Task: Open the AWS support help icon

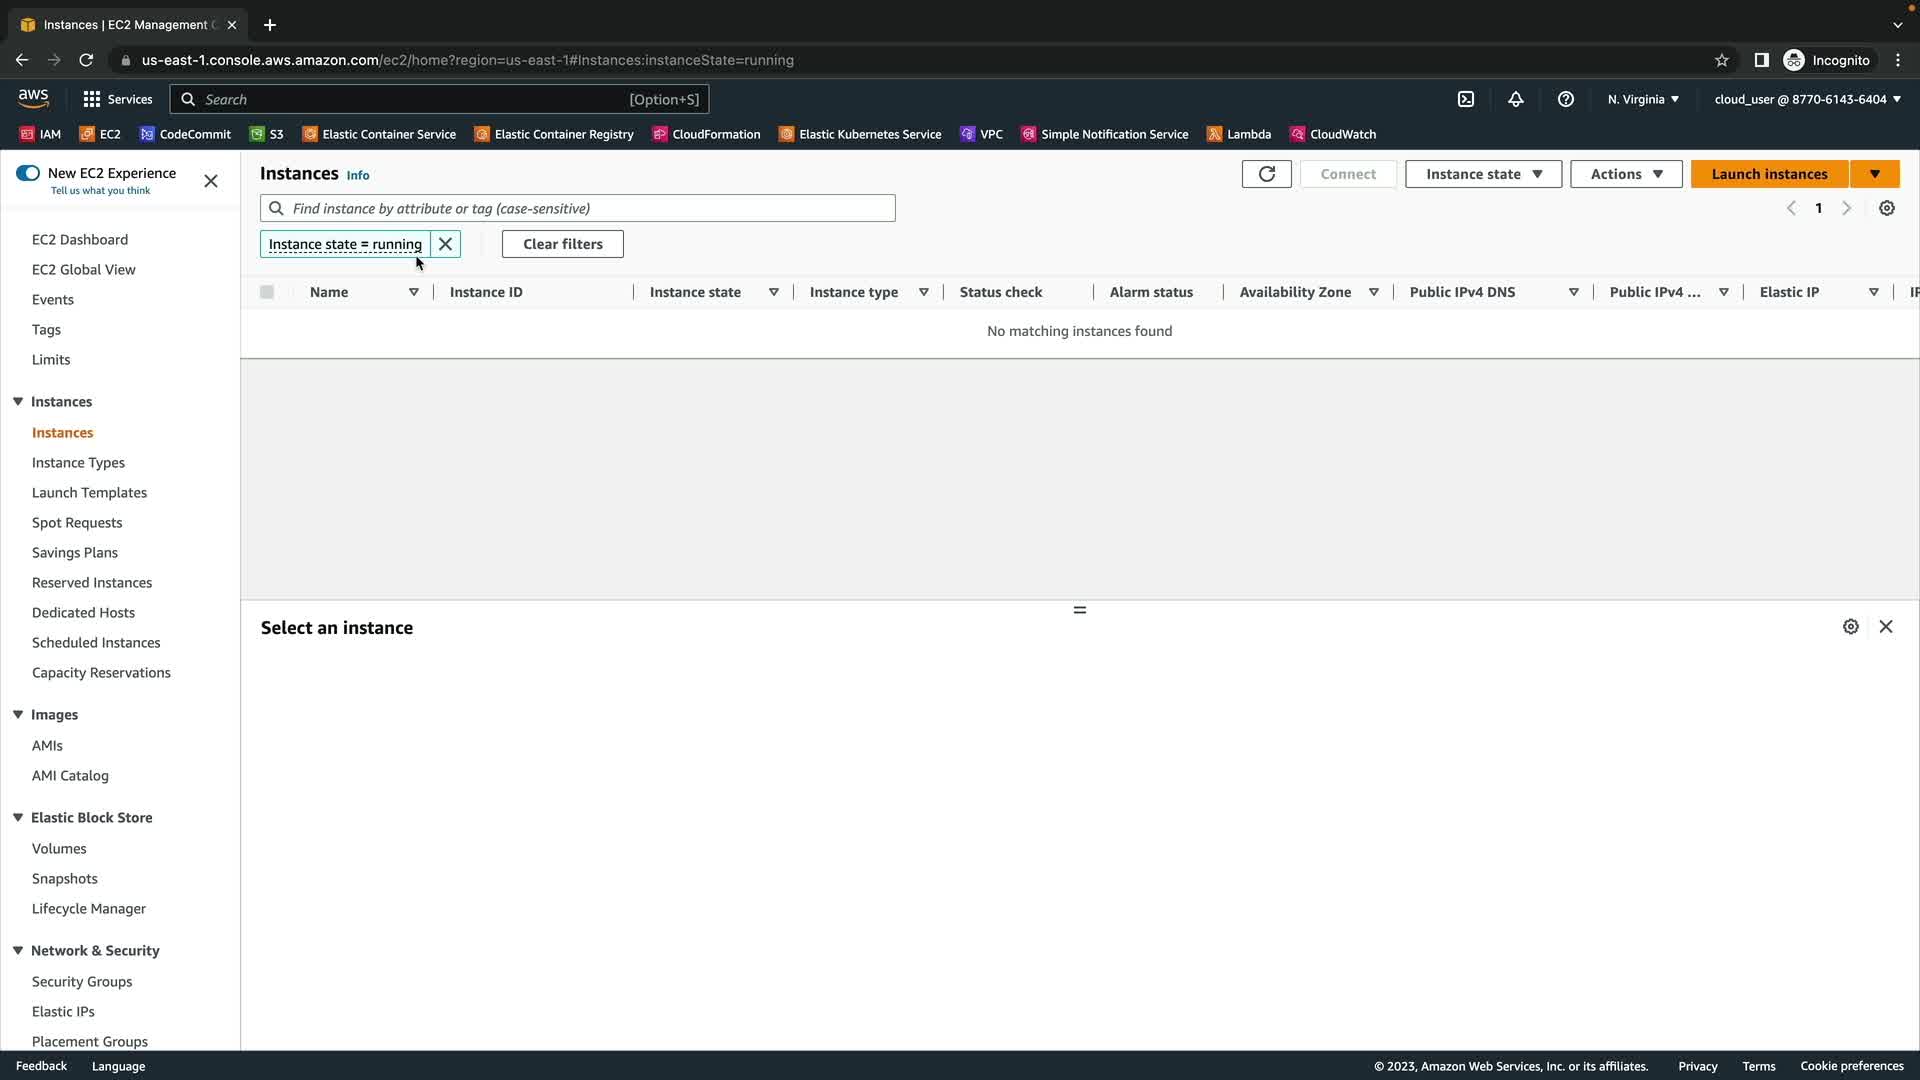Action: pyautogui.click(x=1566, y=99)
